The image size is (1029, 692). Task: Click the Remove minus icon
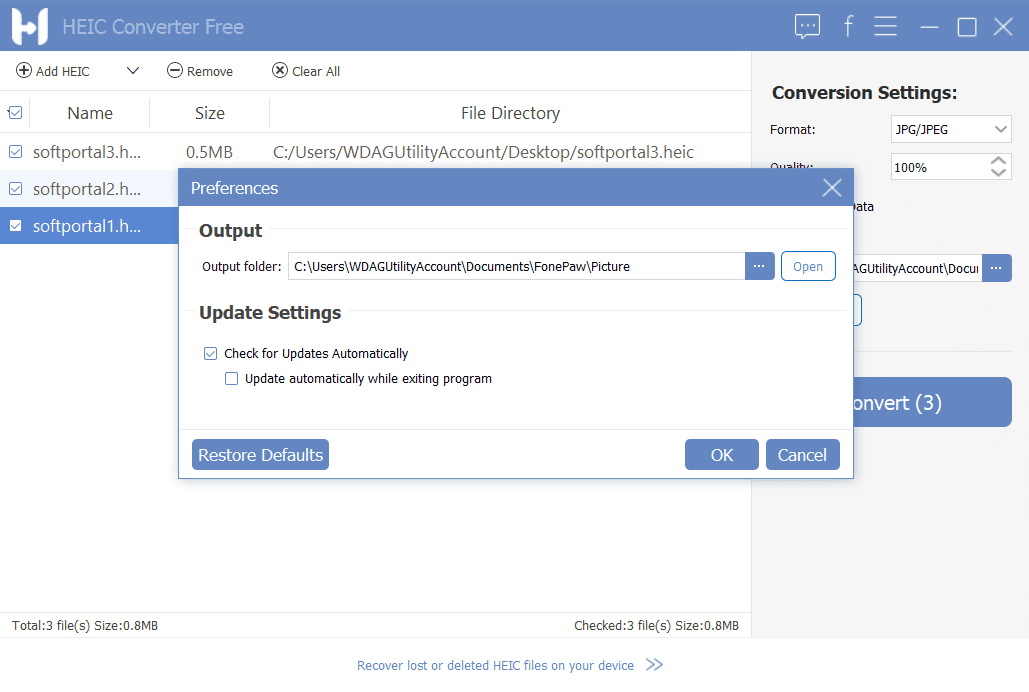[175, 71]
